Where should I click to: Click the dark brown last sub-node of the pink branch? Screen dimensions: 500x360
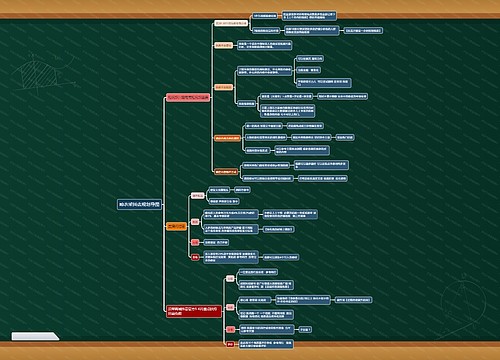[x=226, y=172]
